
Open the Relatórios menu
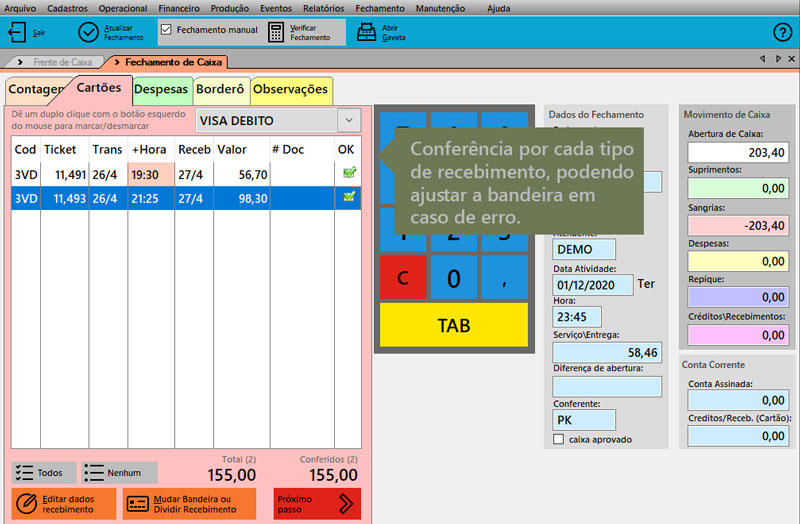(323, 8)
